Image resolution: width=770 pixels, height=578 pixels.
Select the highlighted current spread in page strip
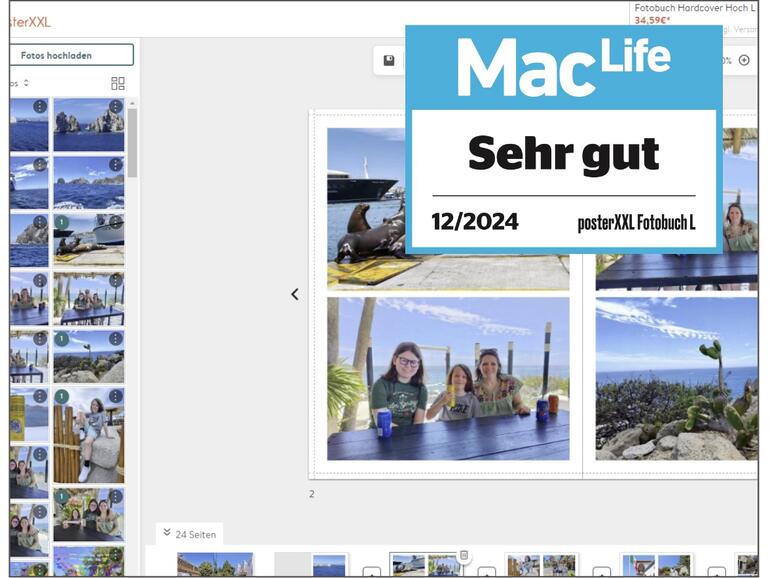[x=425, y=564]
